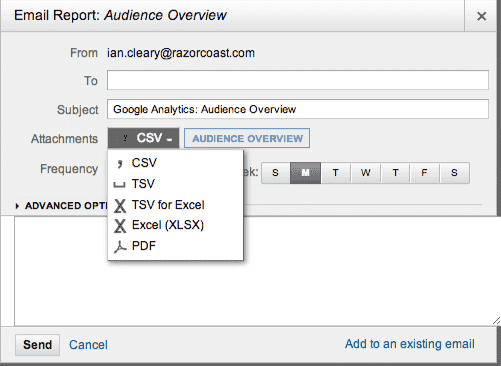
Task: Click into the Subject field
Action: (298, 109)
